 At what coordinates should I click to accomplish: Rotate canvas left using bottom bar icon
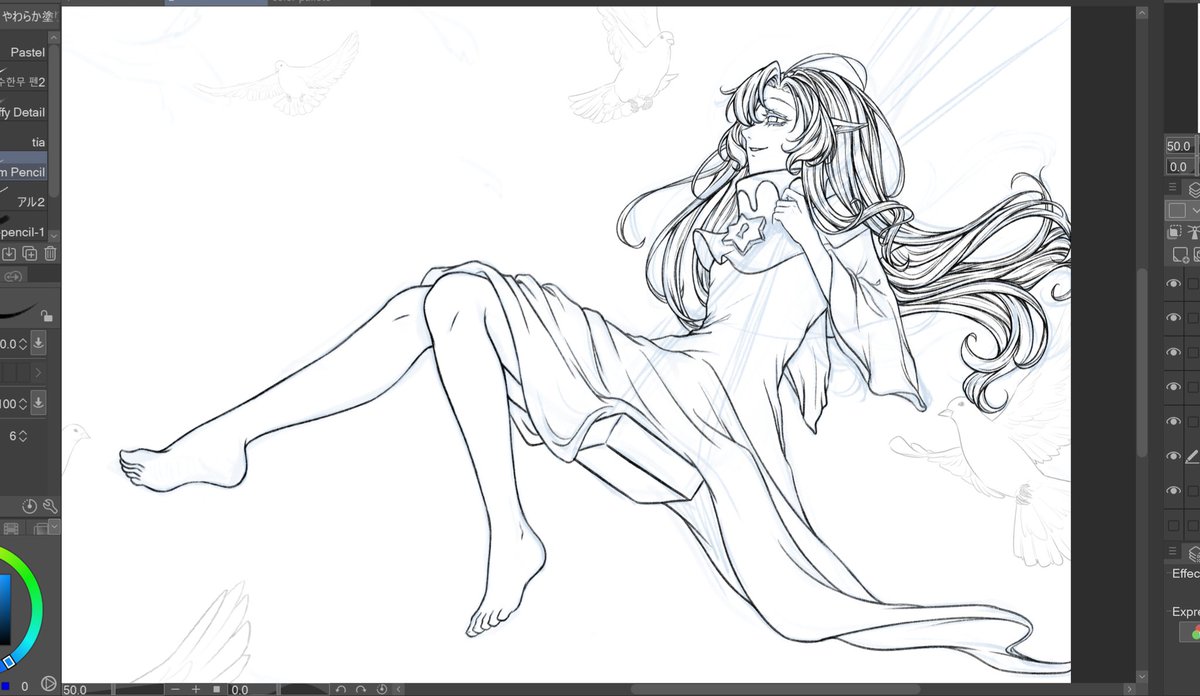(341, 689)
